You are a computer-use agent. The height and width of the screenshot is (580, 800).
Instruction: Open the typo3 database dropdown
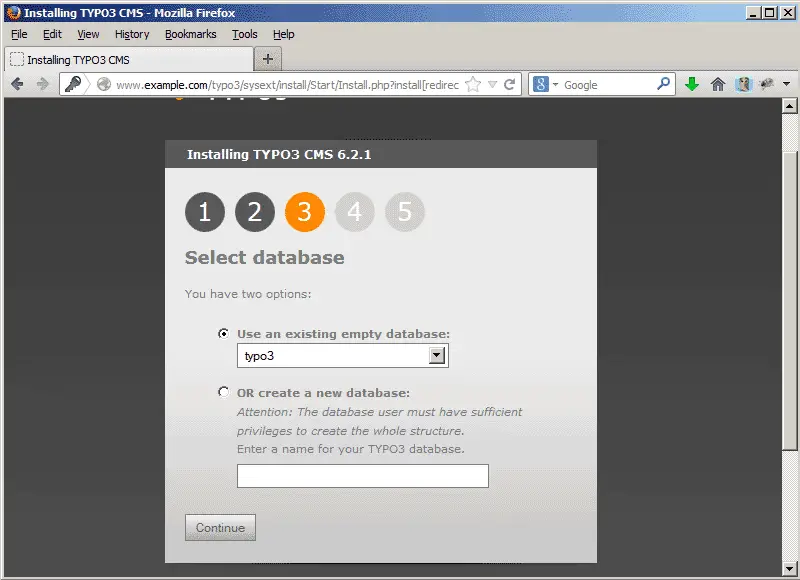[x=342, y=356]
